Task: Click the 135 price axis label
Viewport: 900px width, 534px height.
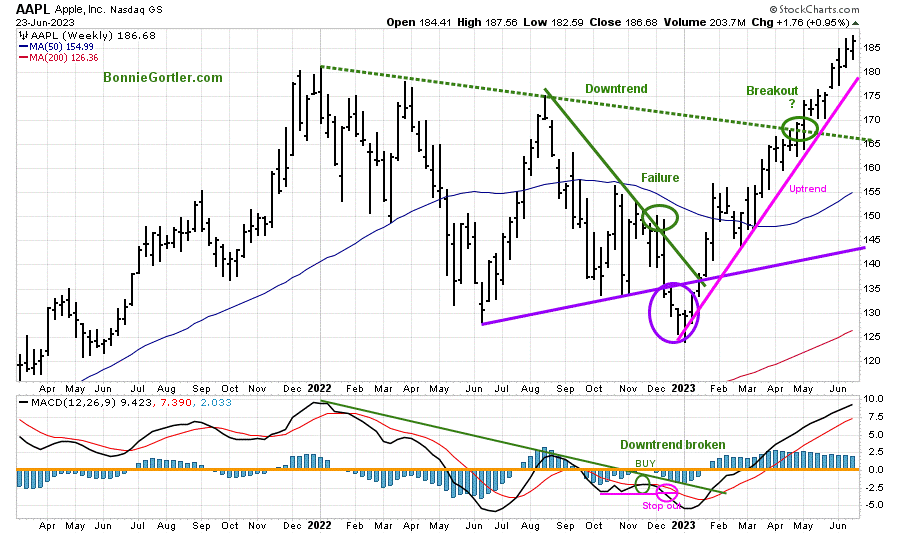Action: [872, 288]
